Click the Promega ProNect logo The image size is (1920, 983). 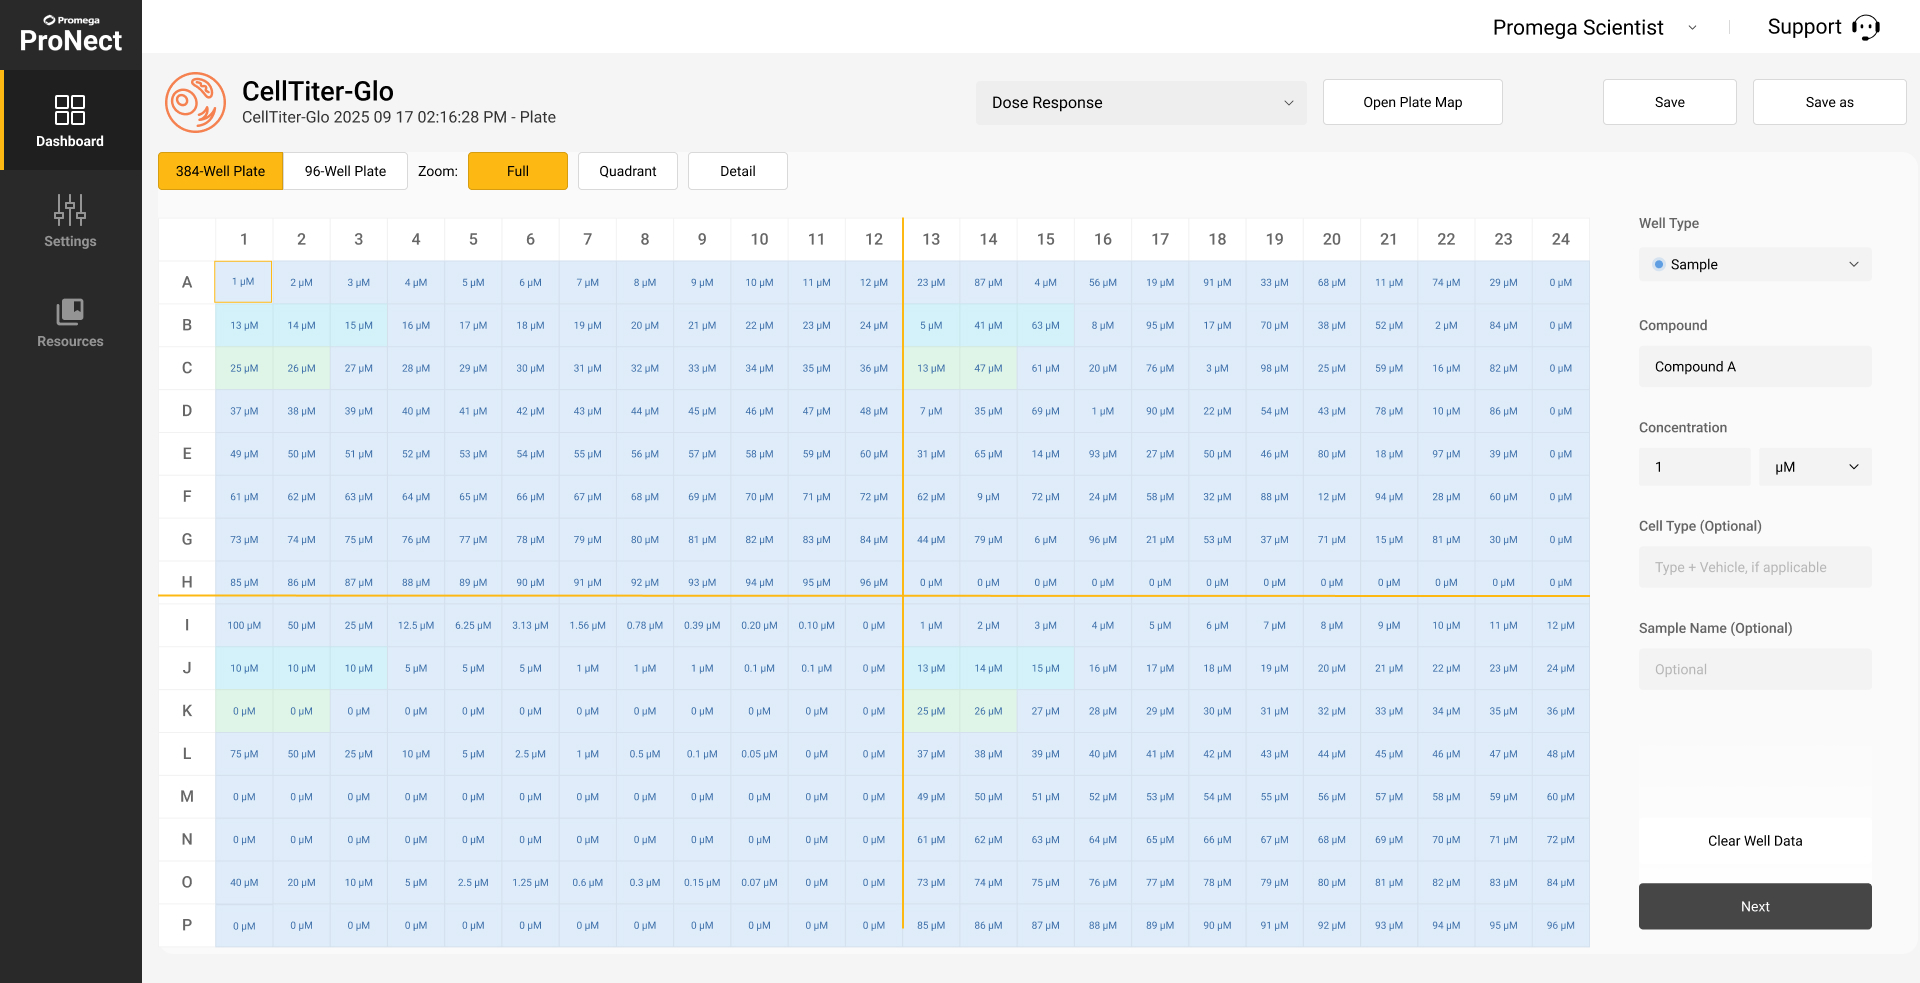(x=71, y=34)
